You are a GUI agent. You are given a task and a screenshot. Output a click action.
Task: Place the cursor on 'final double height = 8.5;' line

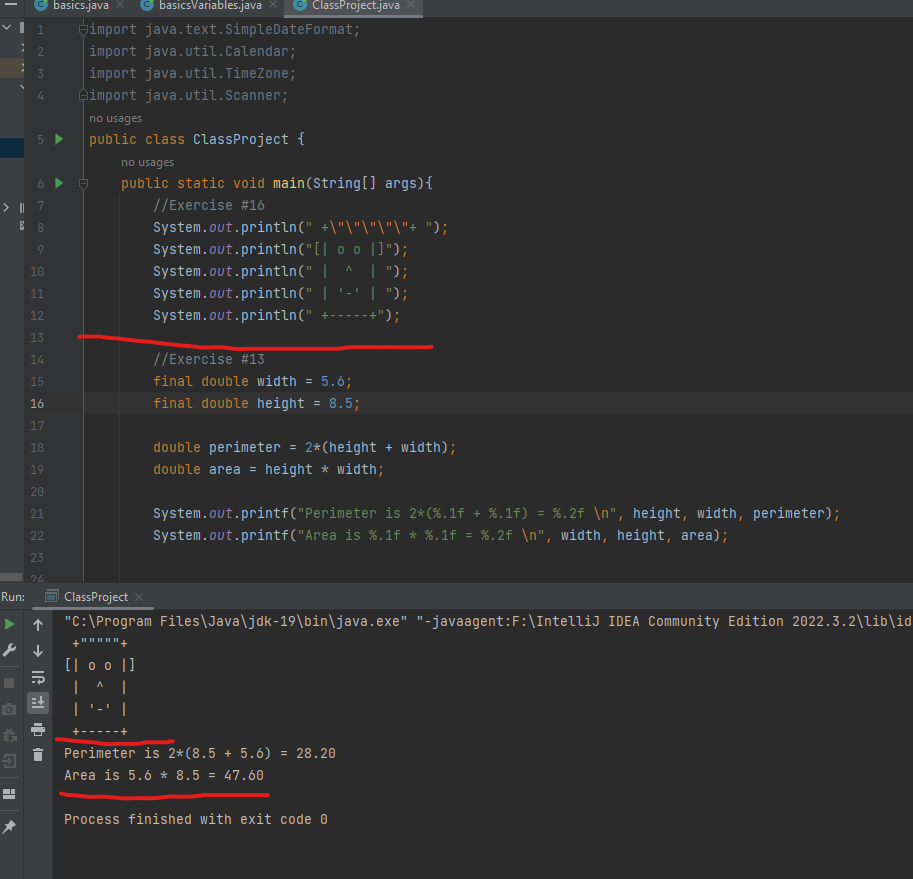[x=256, y=403]
